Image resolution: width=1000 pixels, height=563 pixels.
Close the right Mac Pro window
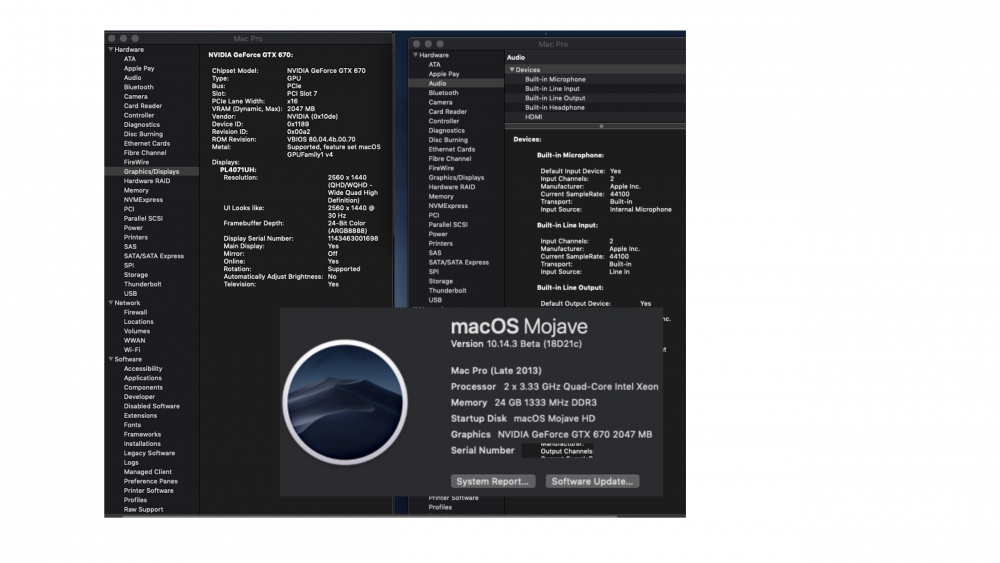click(416, 44)
